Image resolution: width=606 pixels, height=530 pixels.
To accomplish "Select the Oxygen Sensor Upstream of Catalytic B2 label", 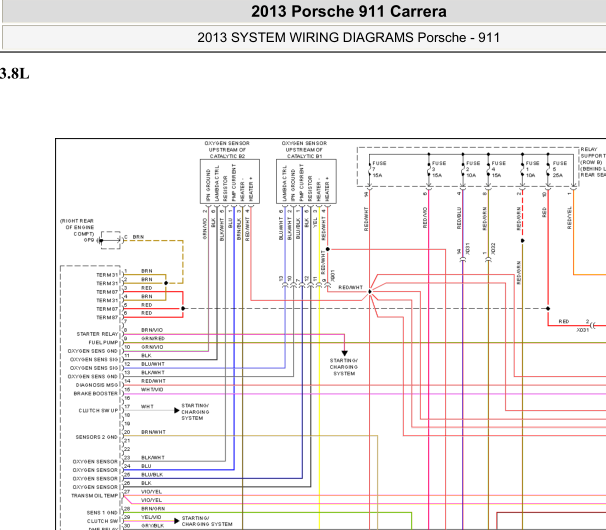I will pyautogui.click(x=227, y=150).
